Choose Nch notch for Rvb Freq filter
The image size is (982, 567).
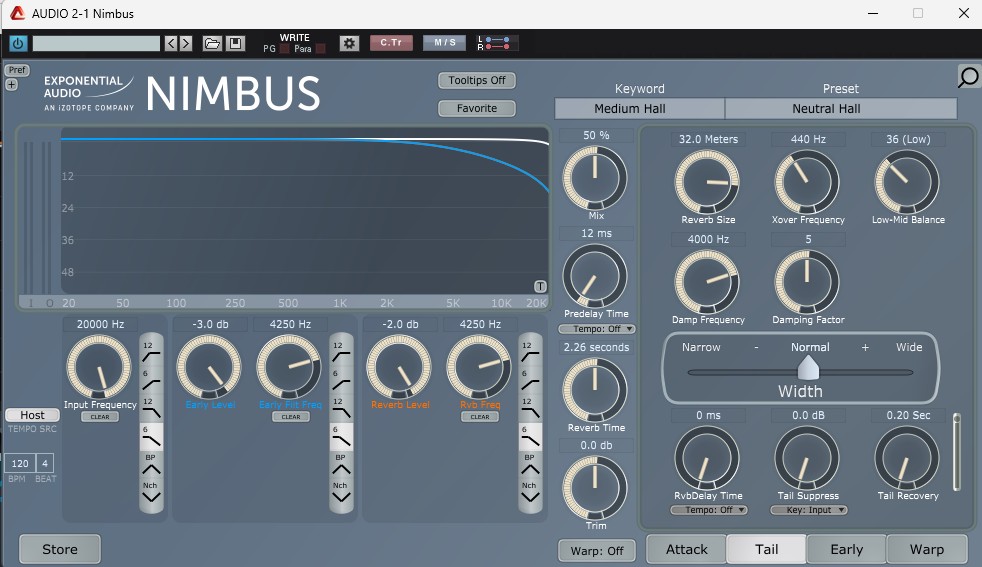(530, 492)
